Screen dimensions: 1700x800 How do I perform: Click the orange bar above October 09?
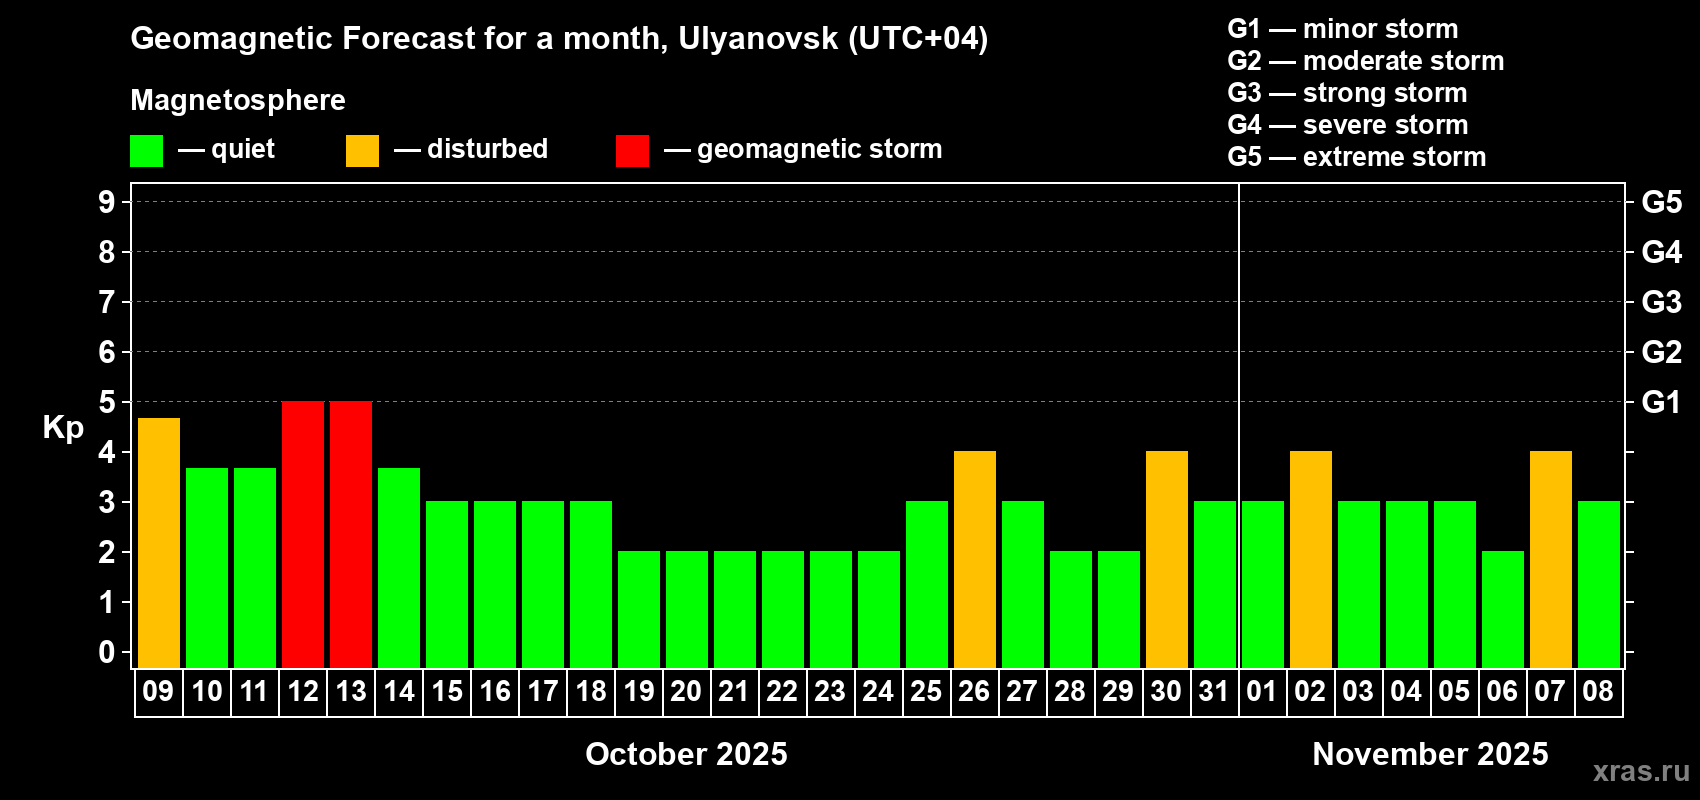[159, 543]
